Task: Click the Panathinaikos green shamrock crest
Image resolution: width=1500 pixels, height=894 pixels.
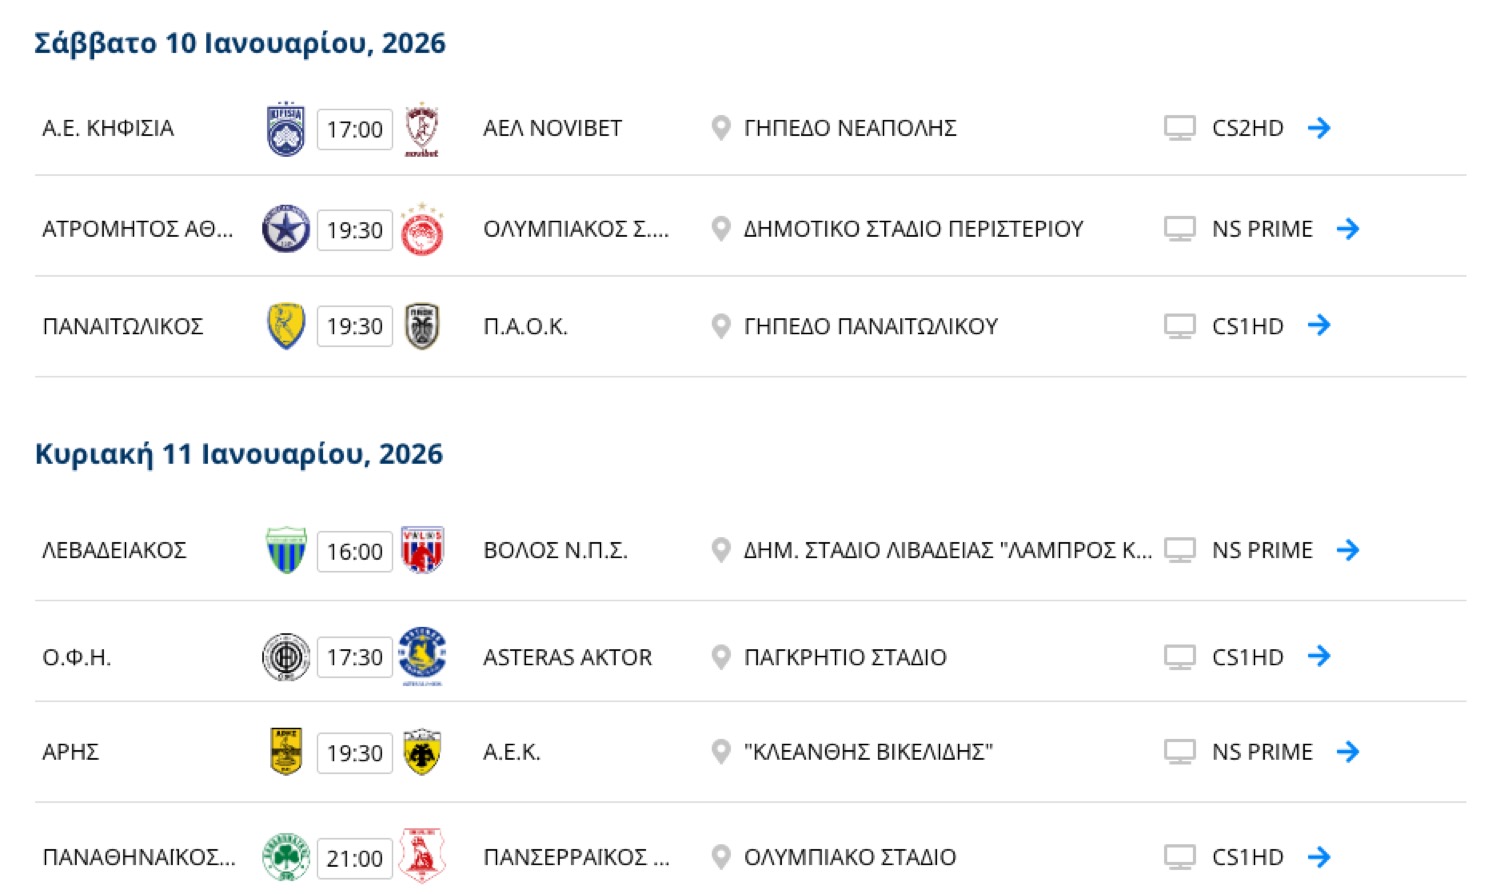Action: click(286, 857)
